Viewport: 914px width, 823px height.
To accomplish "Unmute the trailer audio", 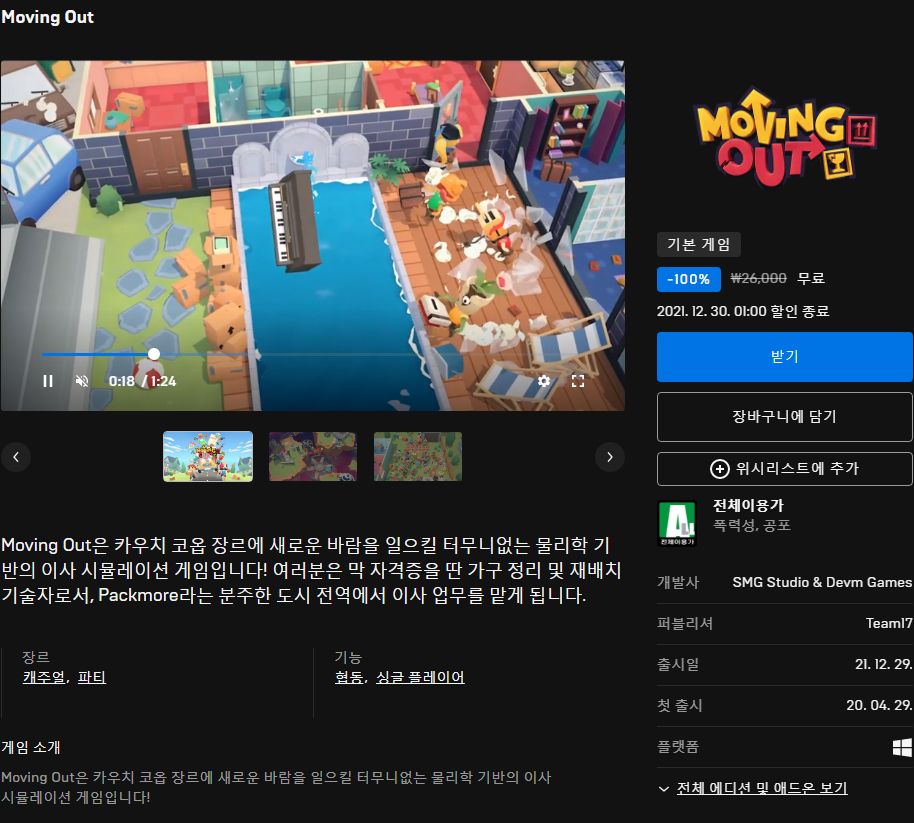I will click(82, 381).
